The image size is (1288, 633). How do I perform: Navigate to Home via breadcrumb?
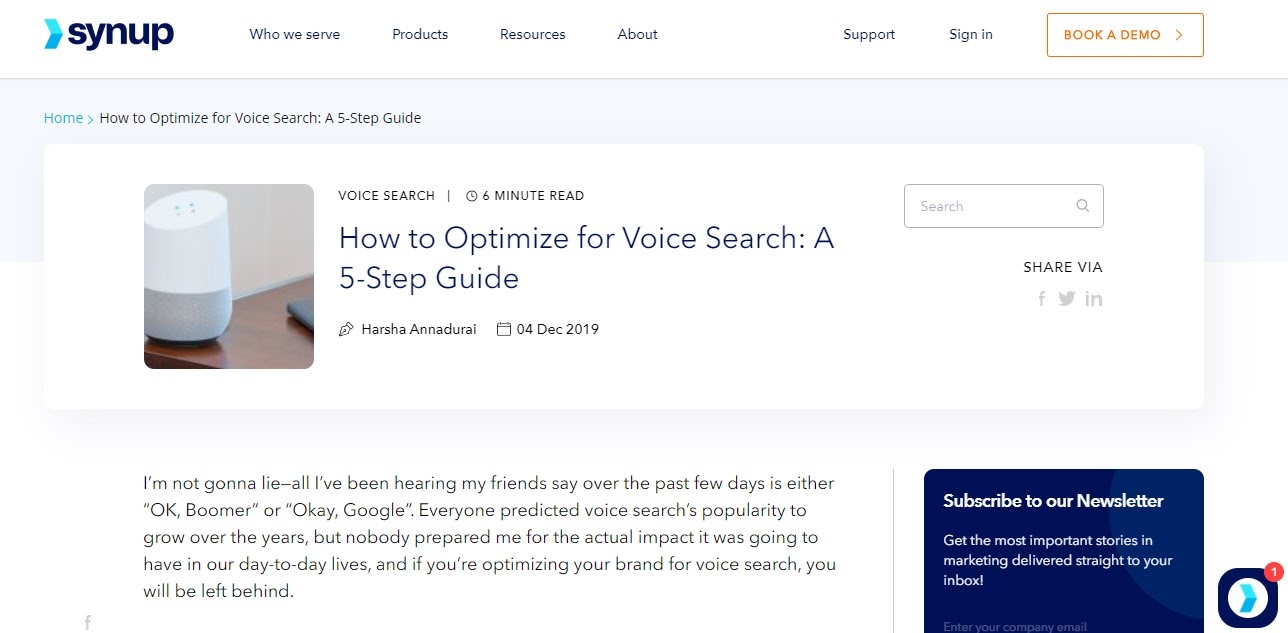coord(63,117)
